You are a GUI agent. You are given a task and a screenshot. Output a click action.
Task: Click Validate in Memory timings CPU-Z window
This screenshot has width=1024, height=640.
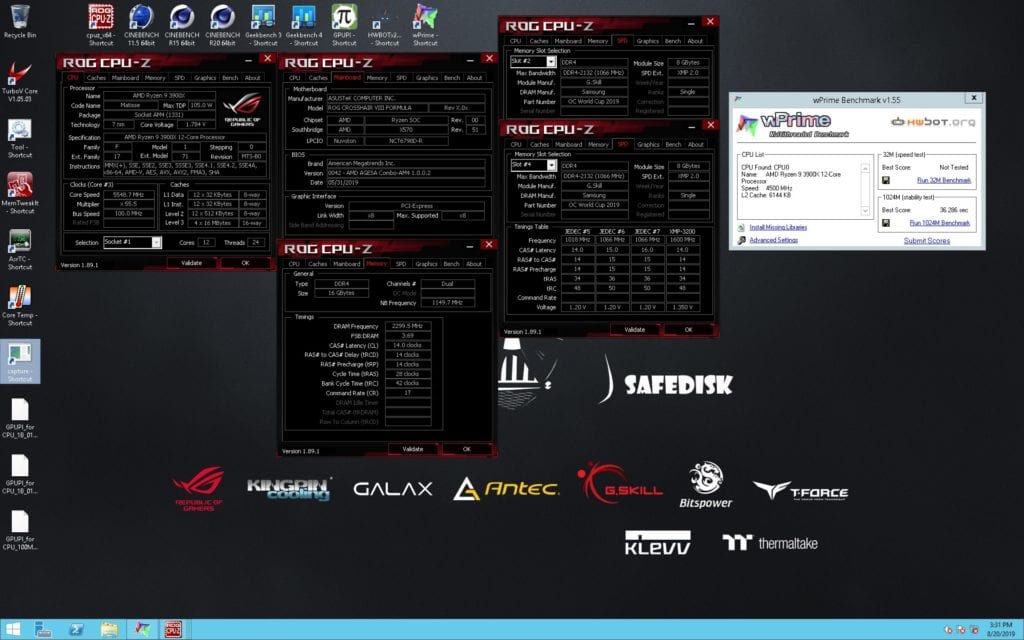point(413,449)
